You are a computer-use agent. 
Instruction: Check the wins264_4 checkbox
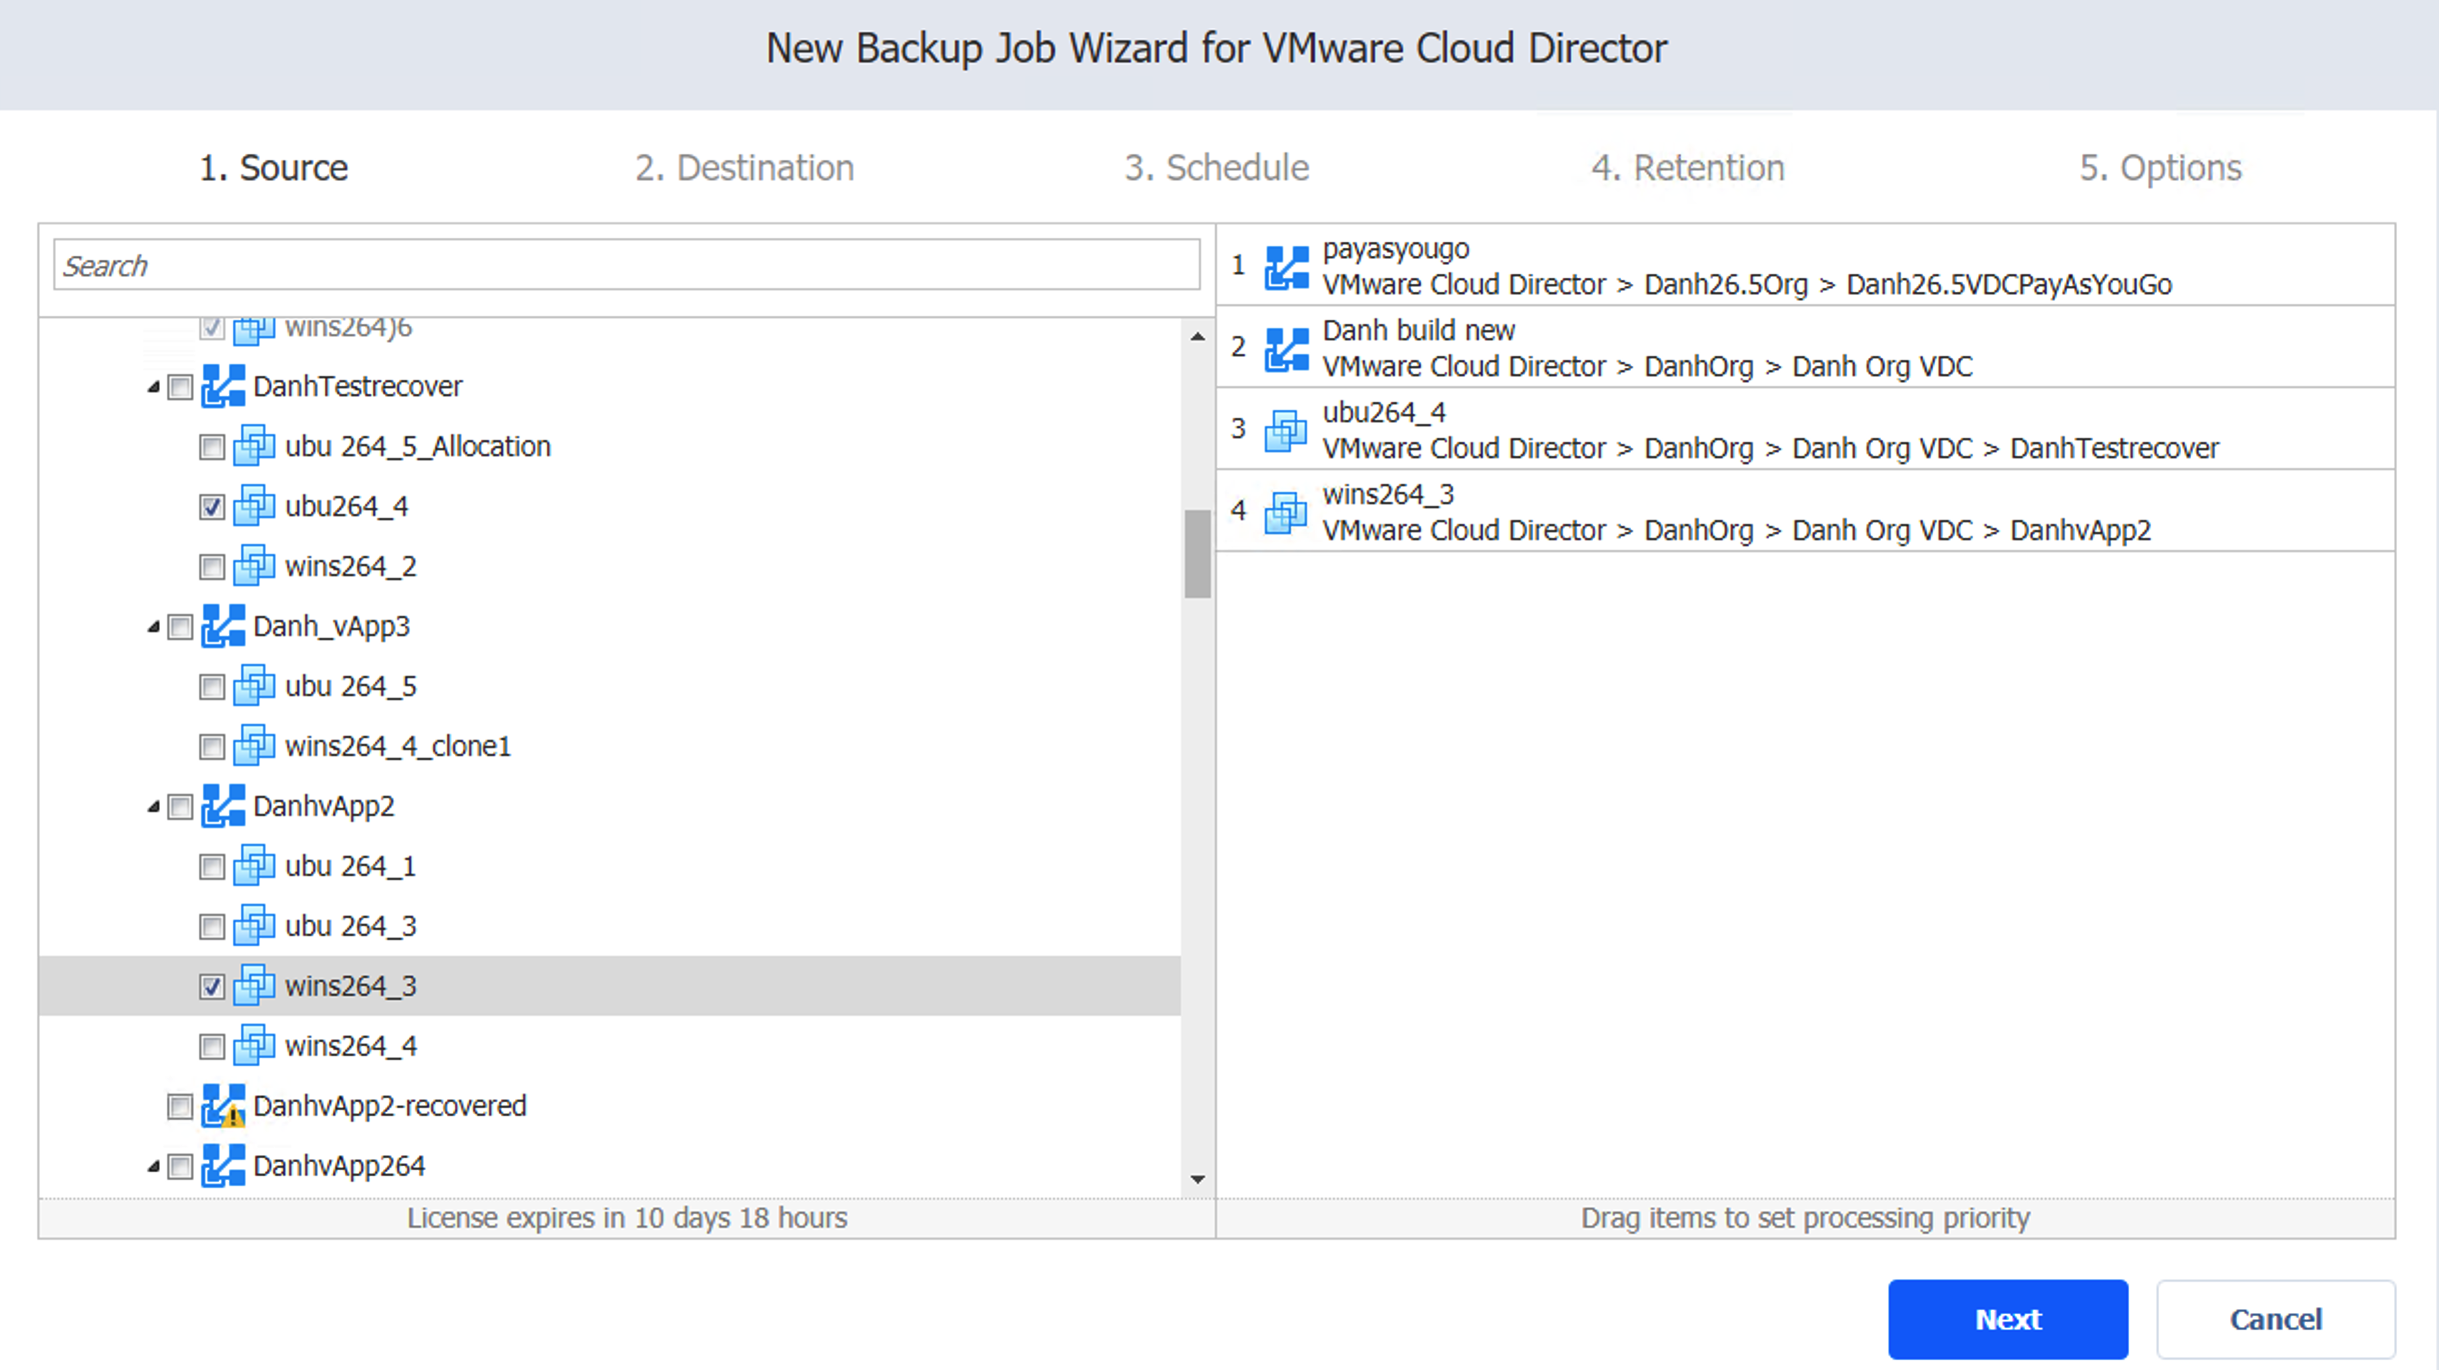[x=212, y=1047]
